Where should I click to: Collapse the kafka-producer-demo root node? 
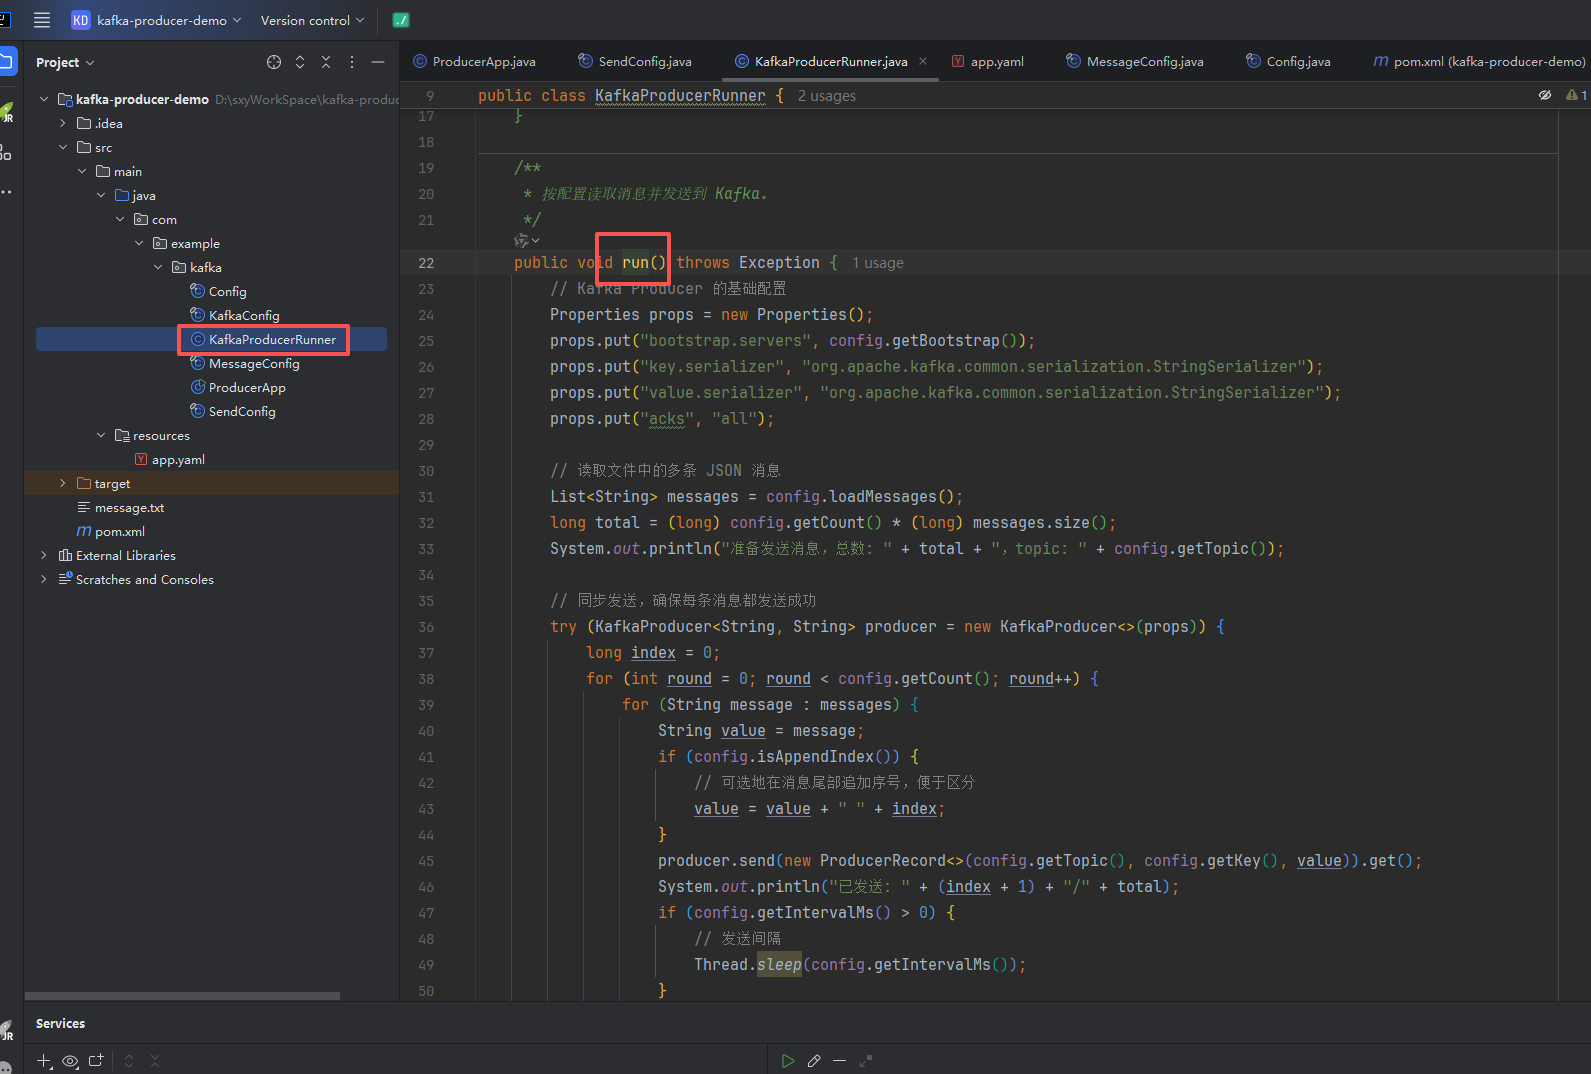44,99
